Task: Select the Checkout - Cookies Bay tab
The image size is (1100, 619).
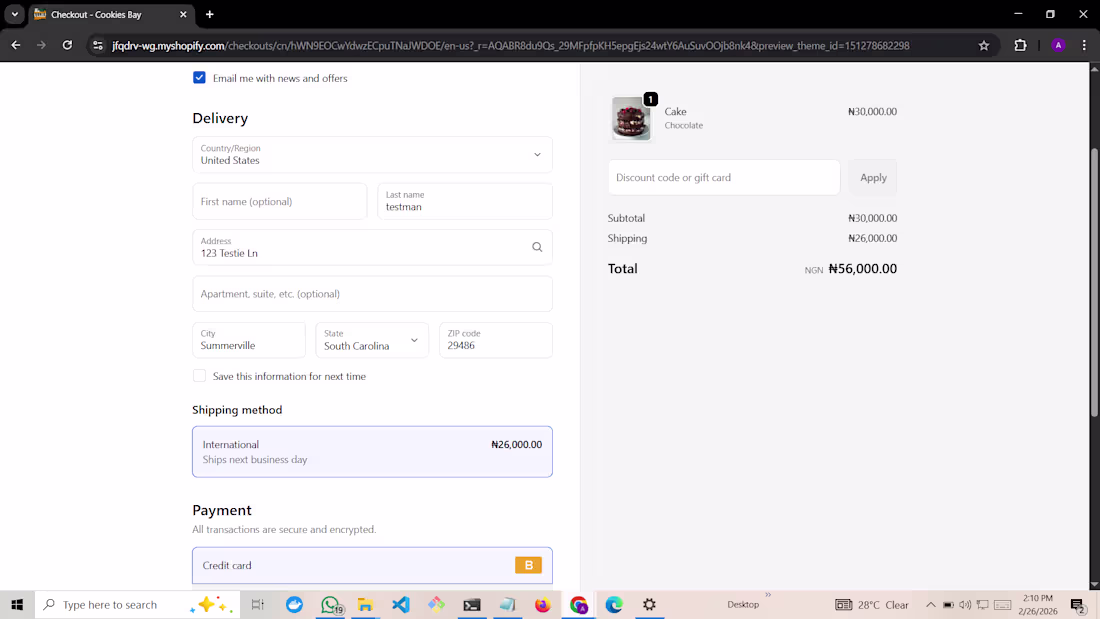Action: coord(111,14)
